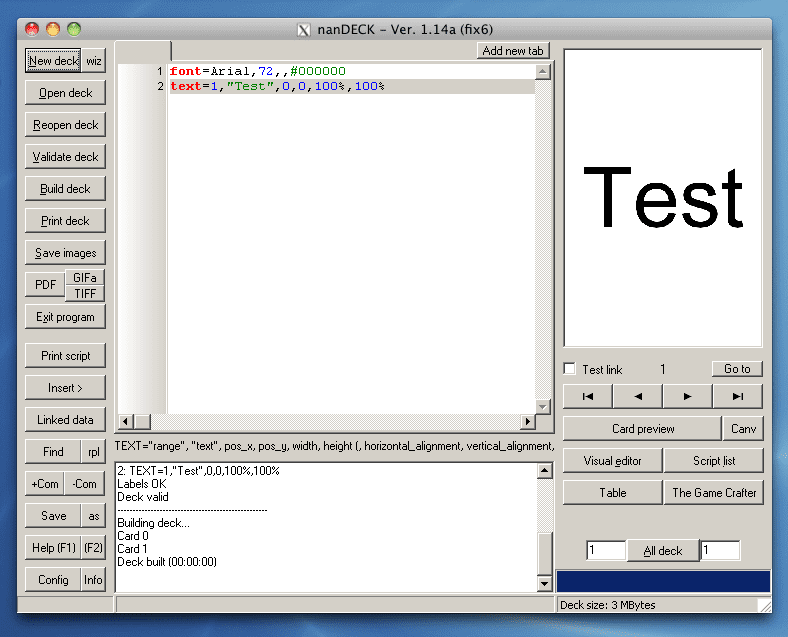Click the Validate deck button
The height and width of the screenshot is (637, 788).
tap(65, 157)
